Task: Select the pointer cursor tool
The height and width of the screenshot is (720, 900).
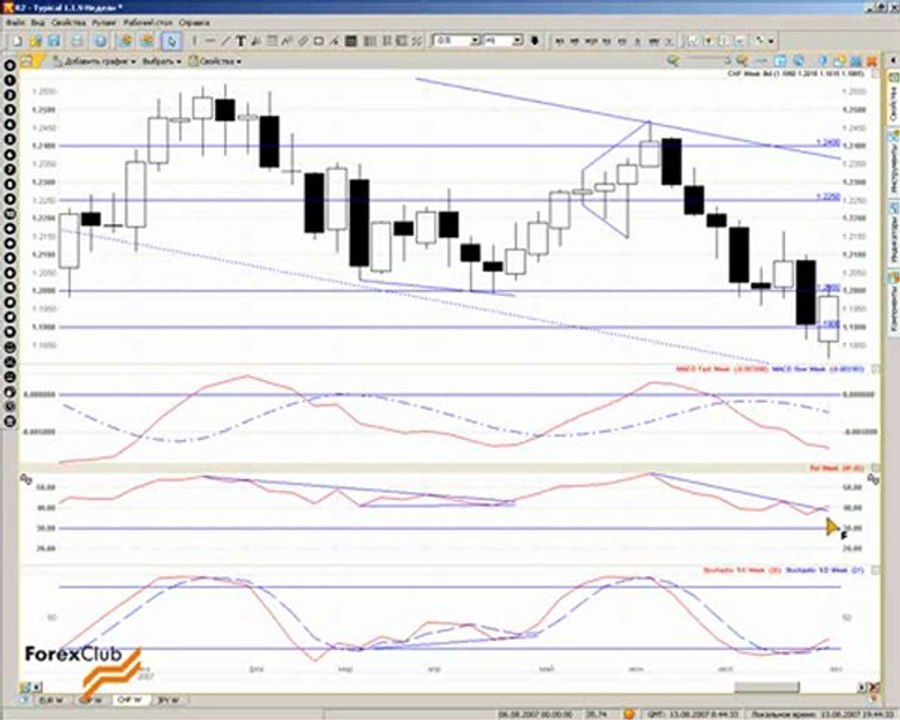Action: point(172,41)
